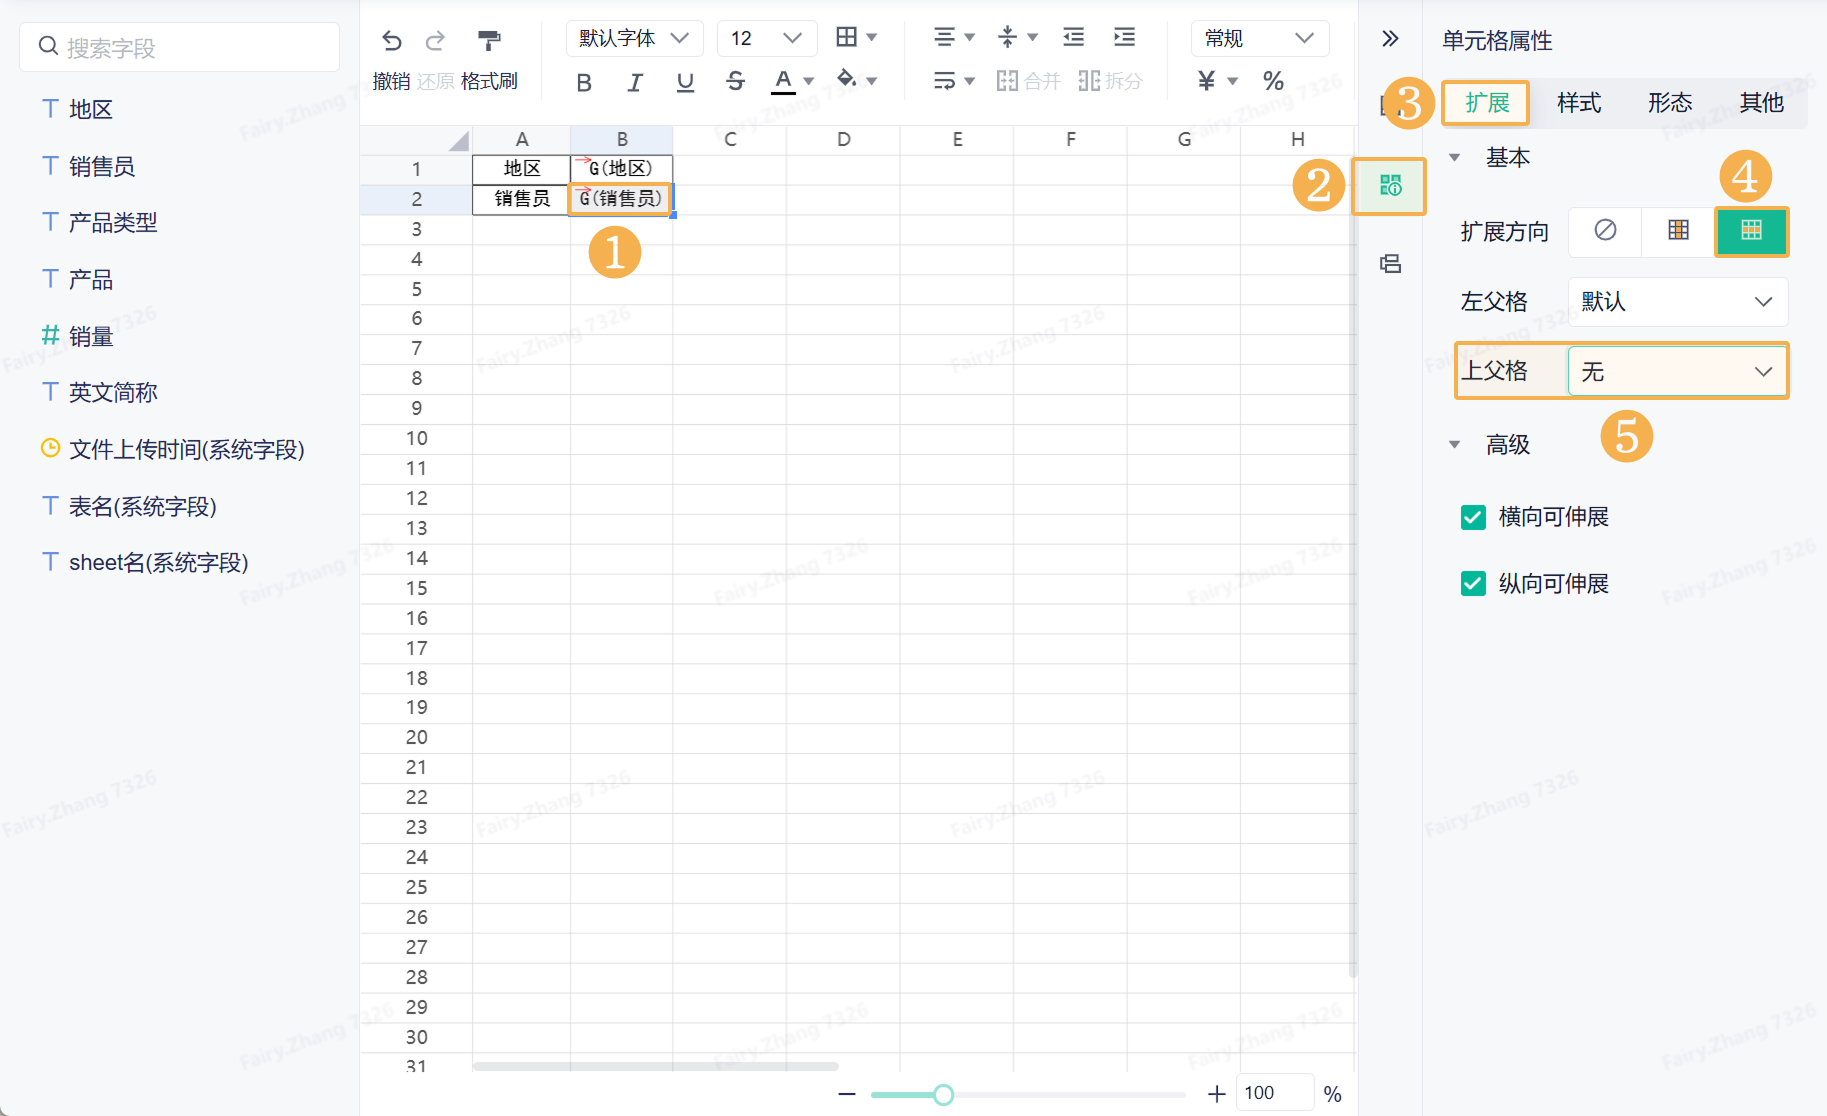Open the font size 12 dropdown
This screenshot has width=1827, height=1116.
tap(767, 38)
